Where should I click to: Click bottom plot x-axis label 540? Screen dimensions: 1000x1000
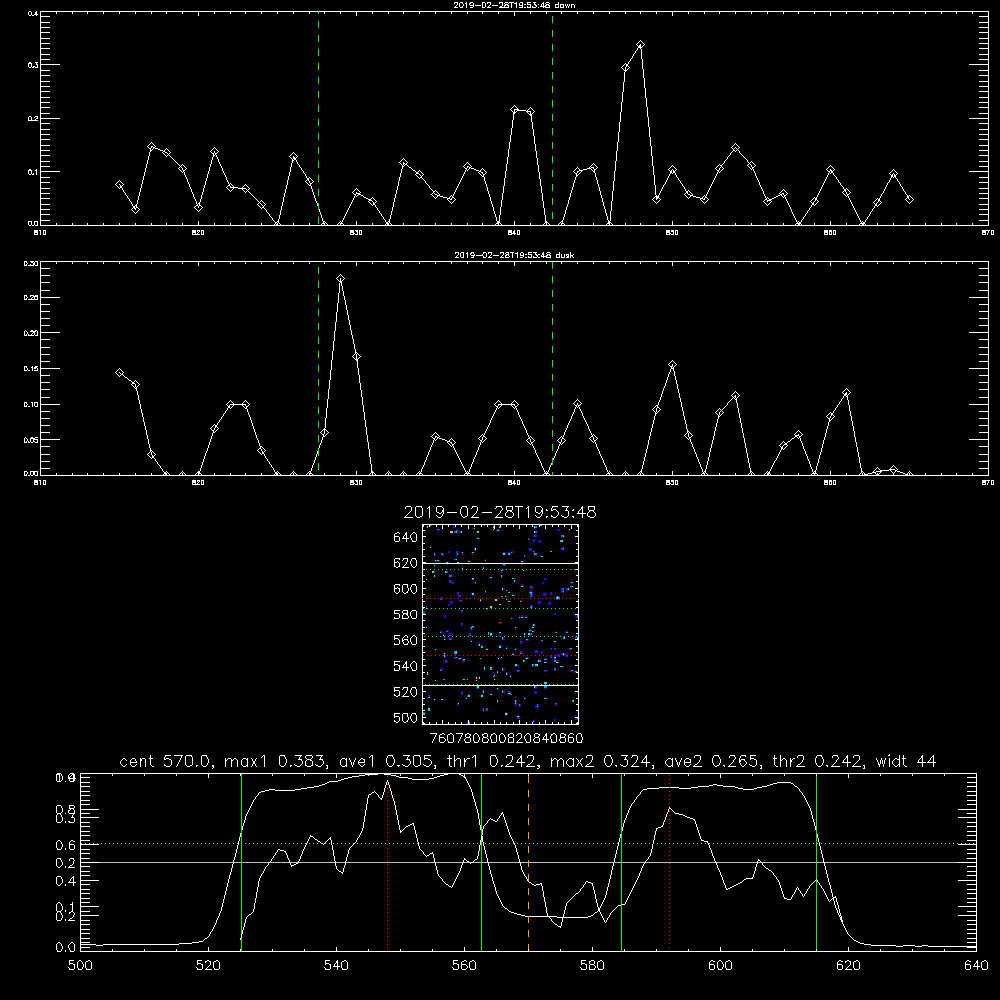point(336,966)
